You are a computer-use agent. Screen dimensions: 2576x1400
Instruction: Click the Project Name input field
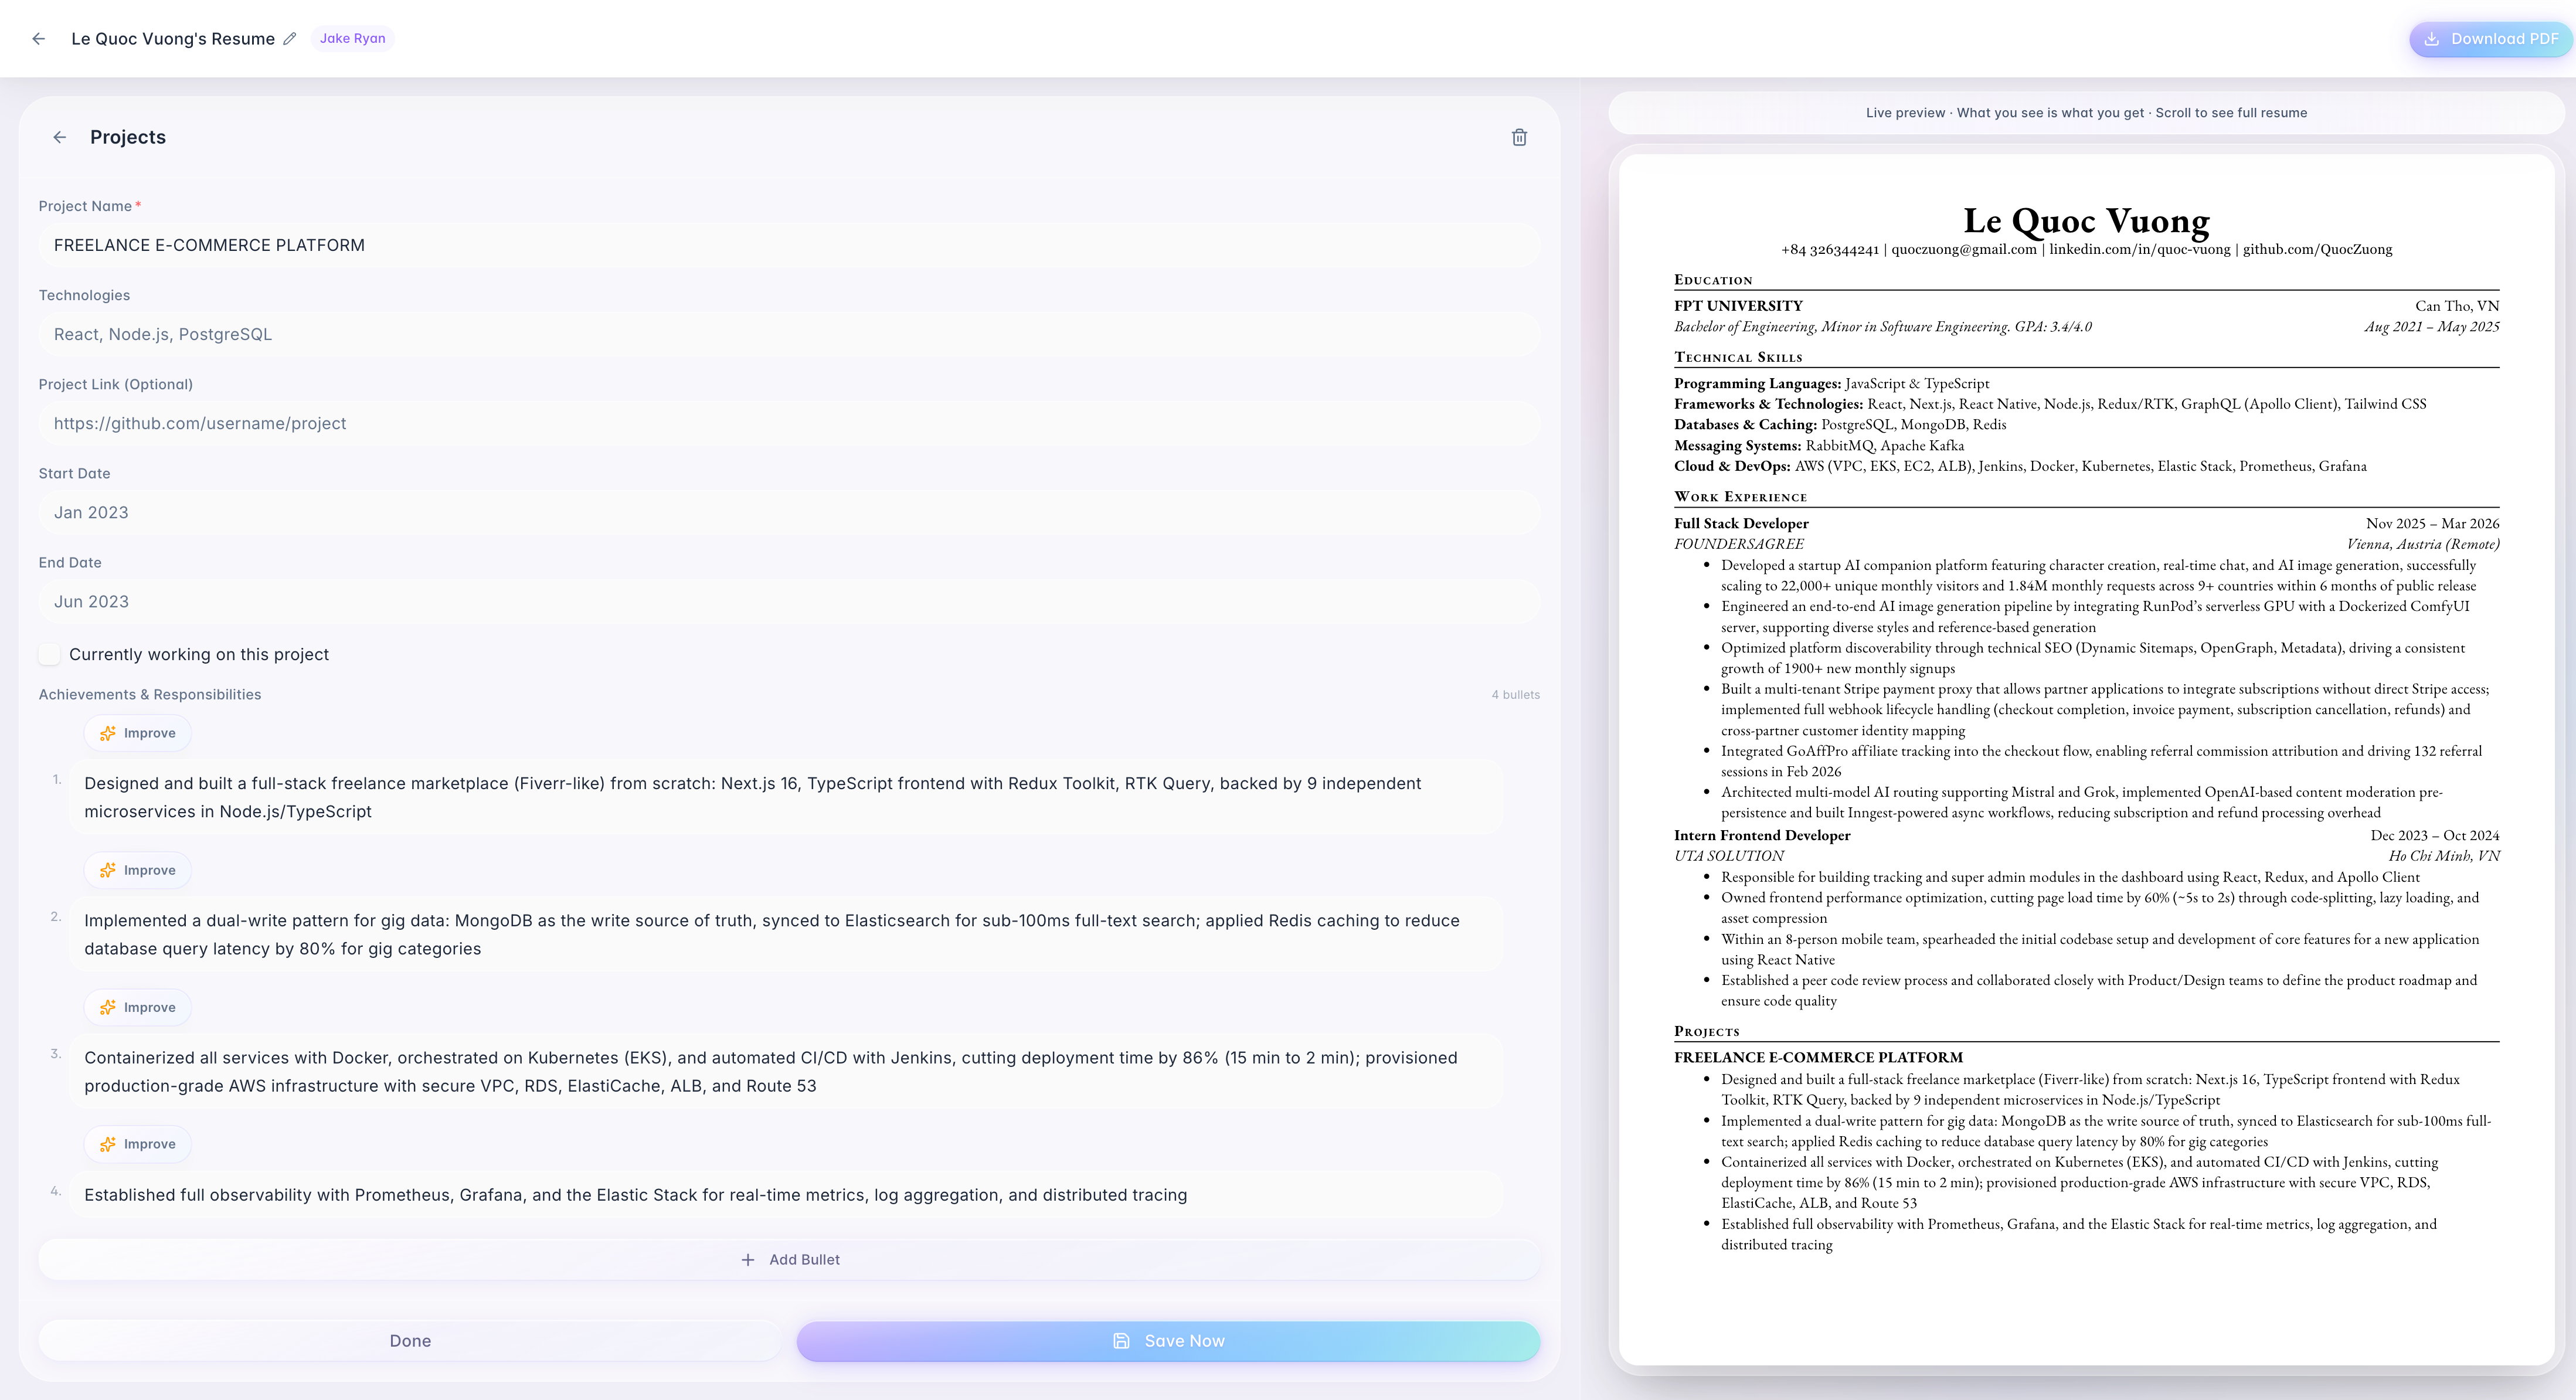tap(789, 245)
